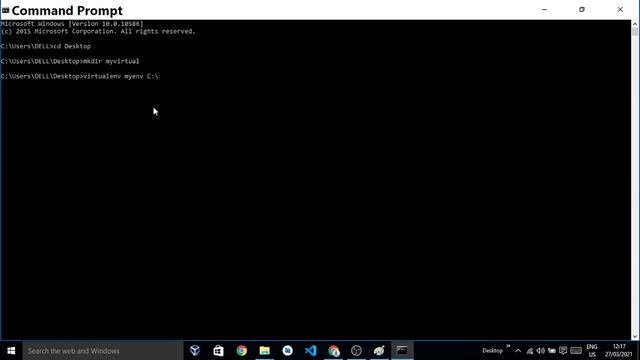
Task: Click the Search the web and Windows box
Action: 103,351
